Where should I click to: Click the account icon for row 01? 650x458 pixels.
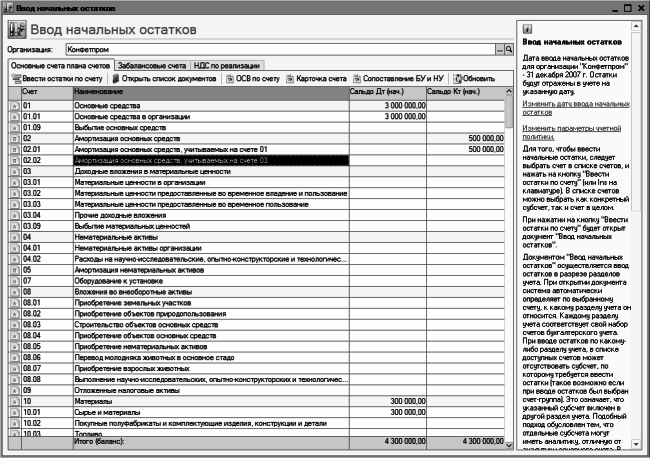(15, 106)
